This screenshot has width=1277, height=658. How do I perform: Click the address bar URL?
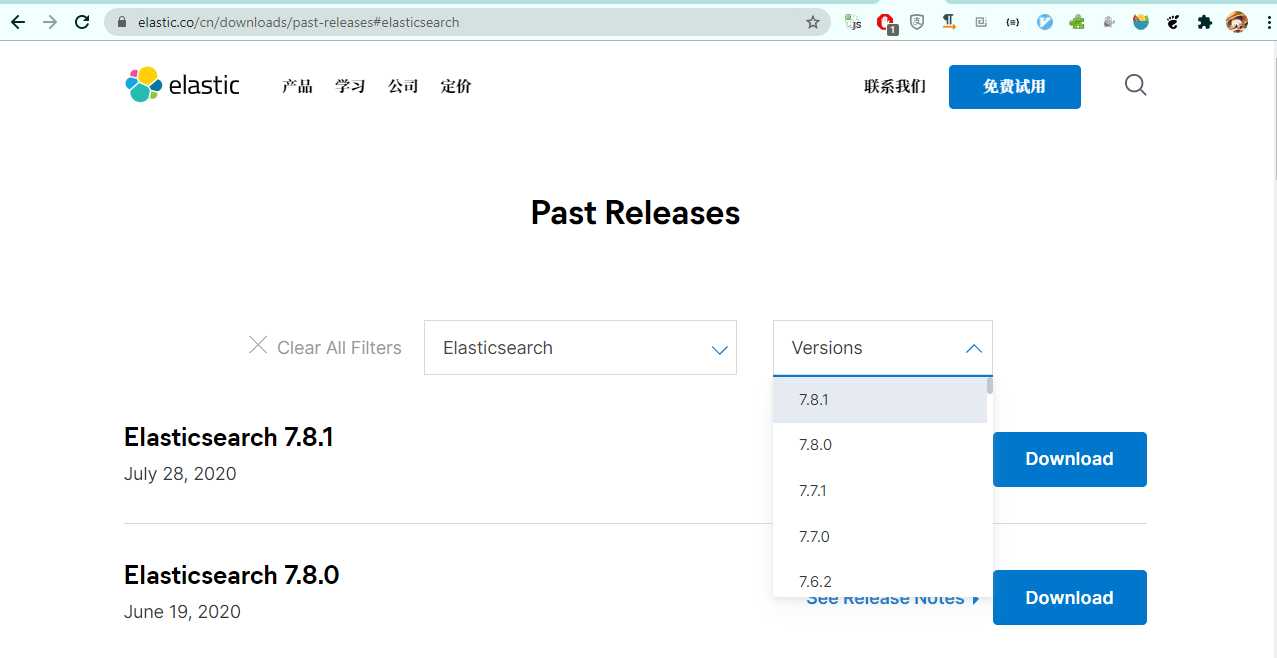(299, 22)
